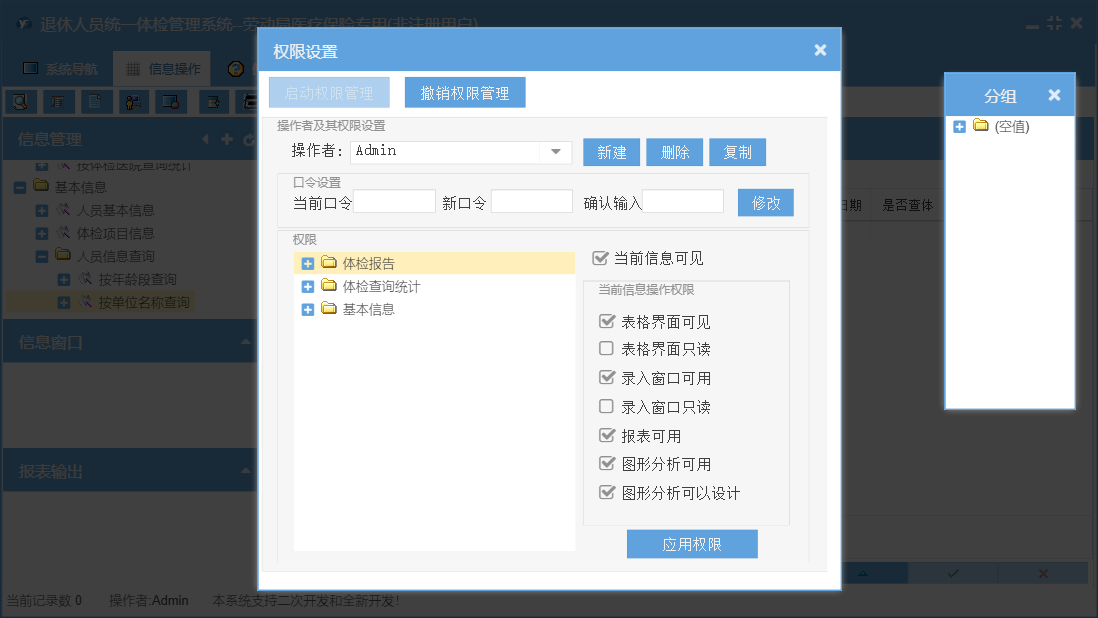Screen dimensions: 1098x618
Task: Click the 新口令 input field
Action: (531, 202)
